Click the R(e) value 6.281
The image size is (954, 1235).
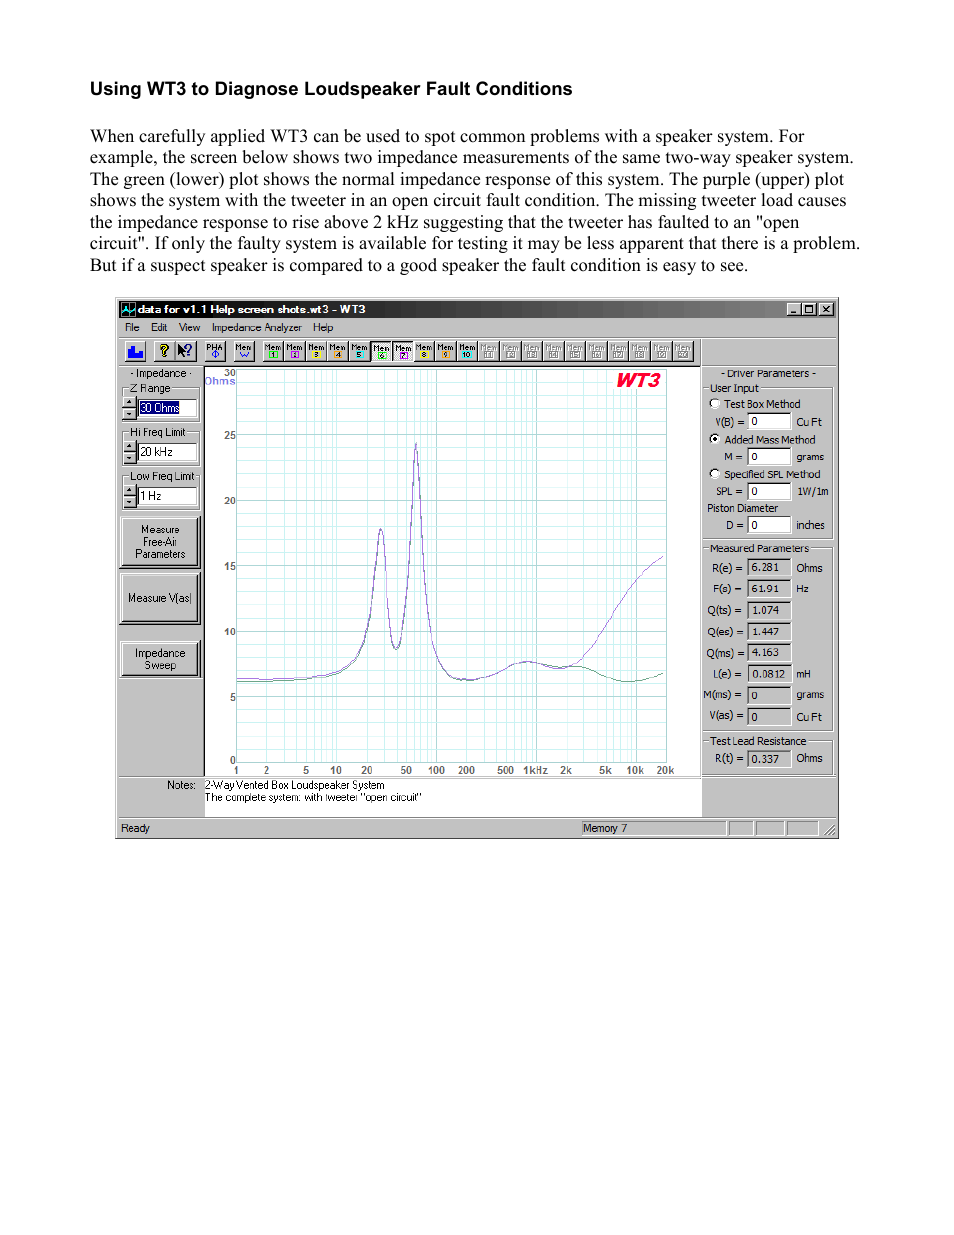pos(769,568)
